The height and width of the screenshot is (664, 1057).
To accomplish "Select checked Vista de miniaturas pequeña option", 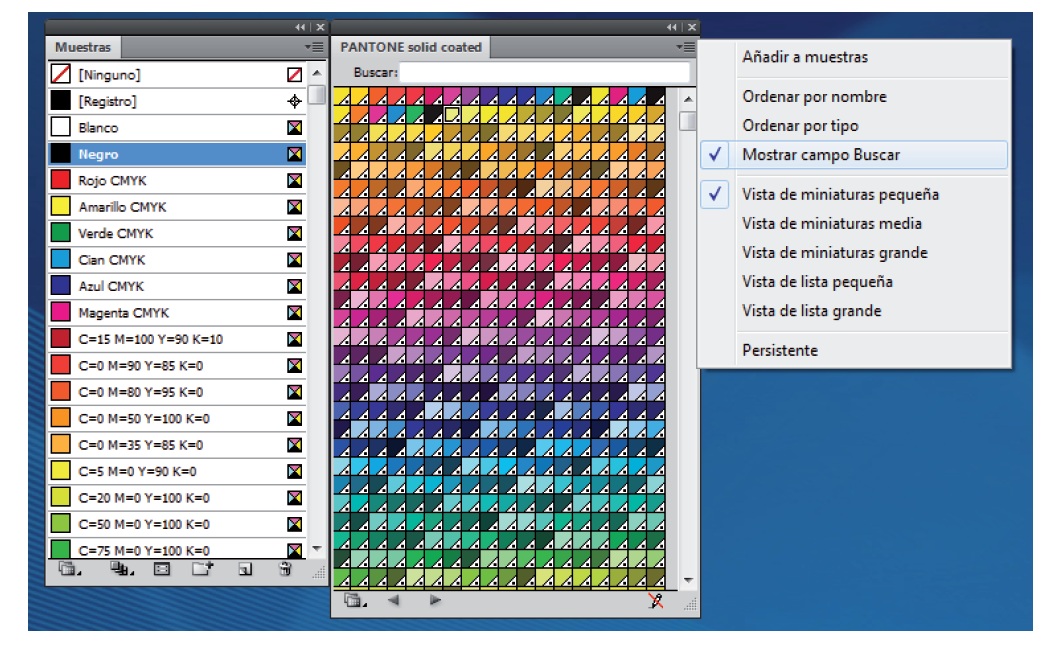I will tap(840, 194).
